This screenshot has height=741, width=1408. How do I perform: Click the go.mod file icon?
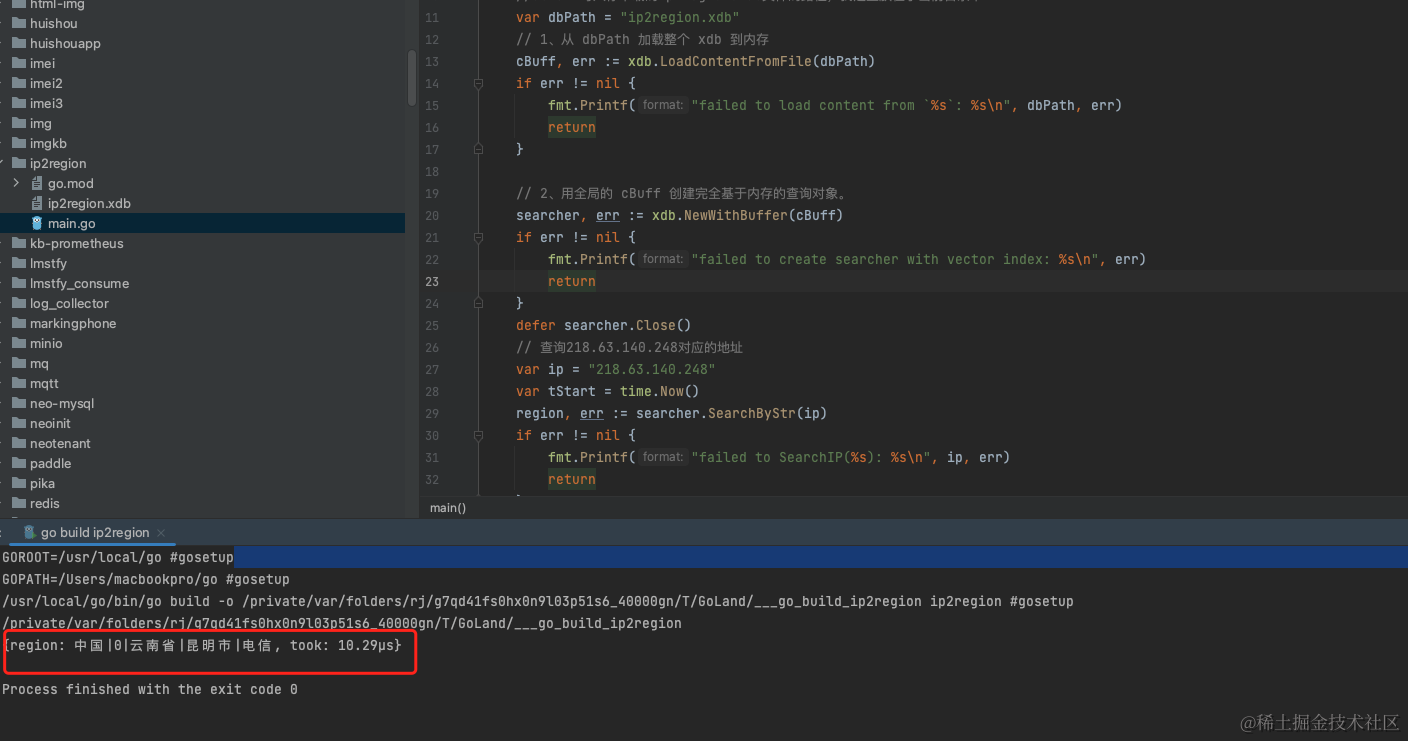click(x=37, y=183)
